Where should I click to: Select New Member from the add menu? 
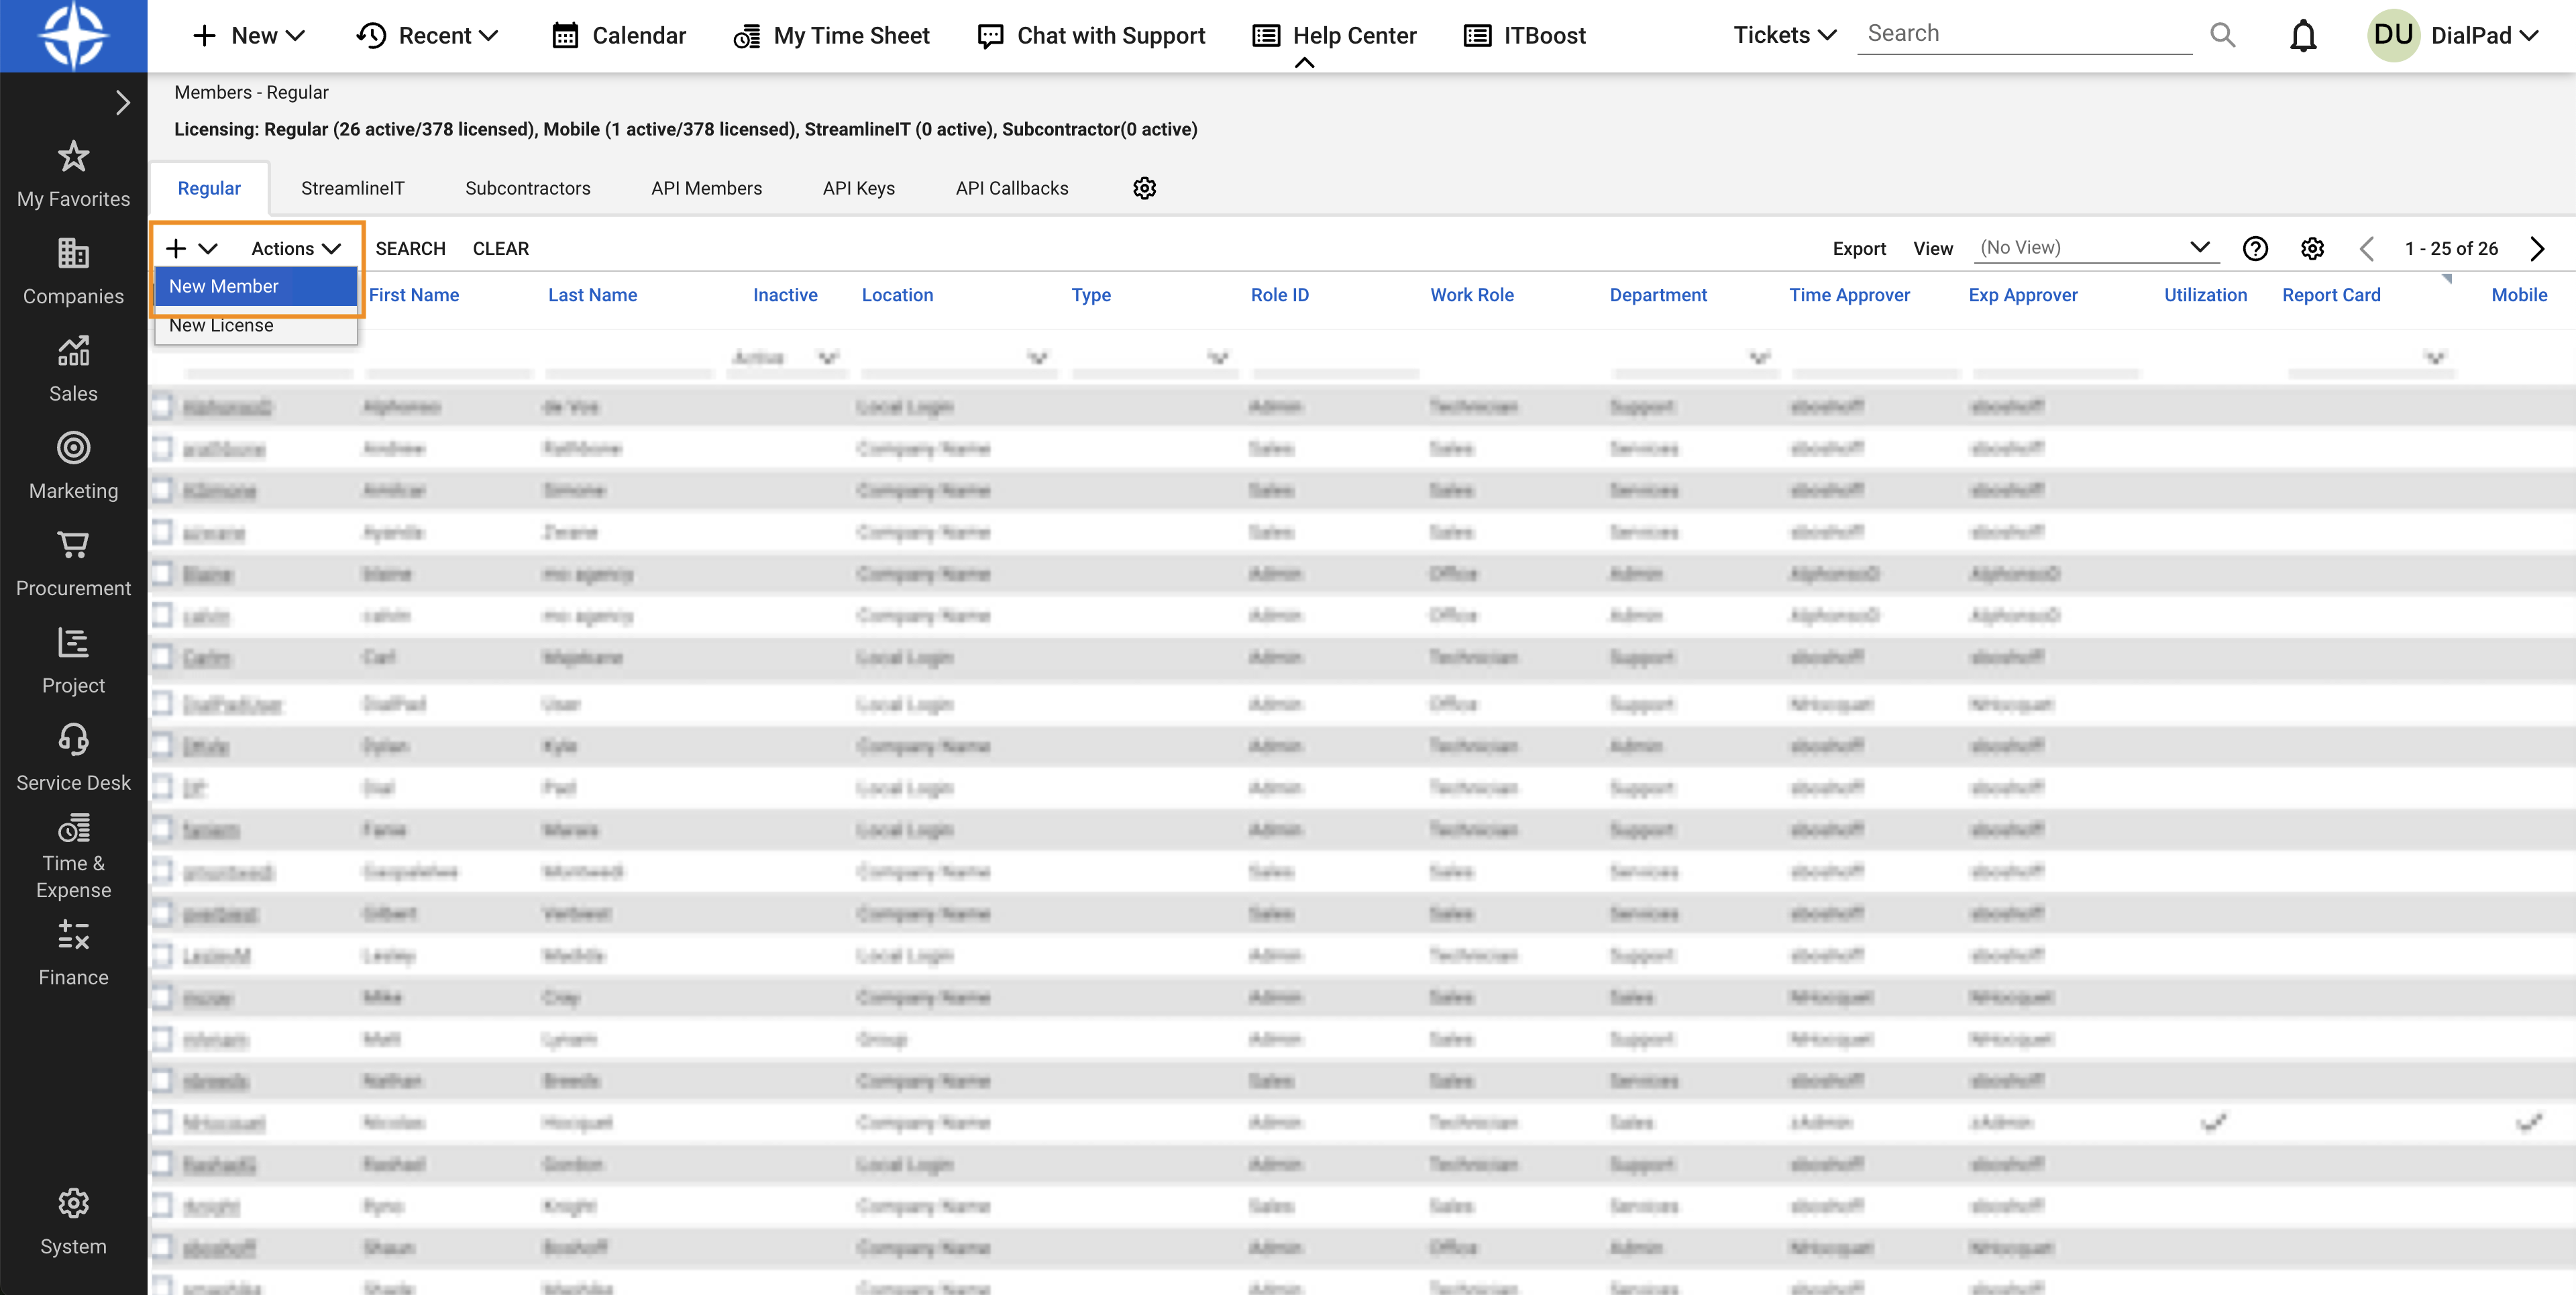pyautogui.click(x=256, y=286)
